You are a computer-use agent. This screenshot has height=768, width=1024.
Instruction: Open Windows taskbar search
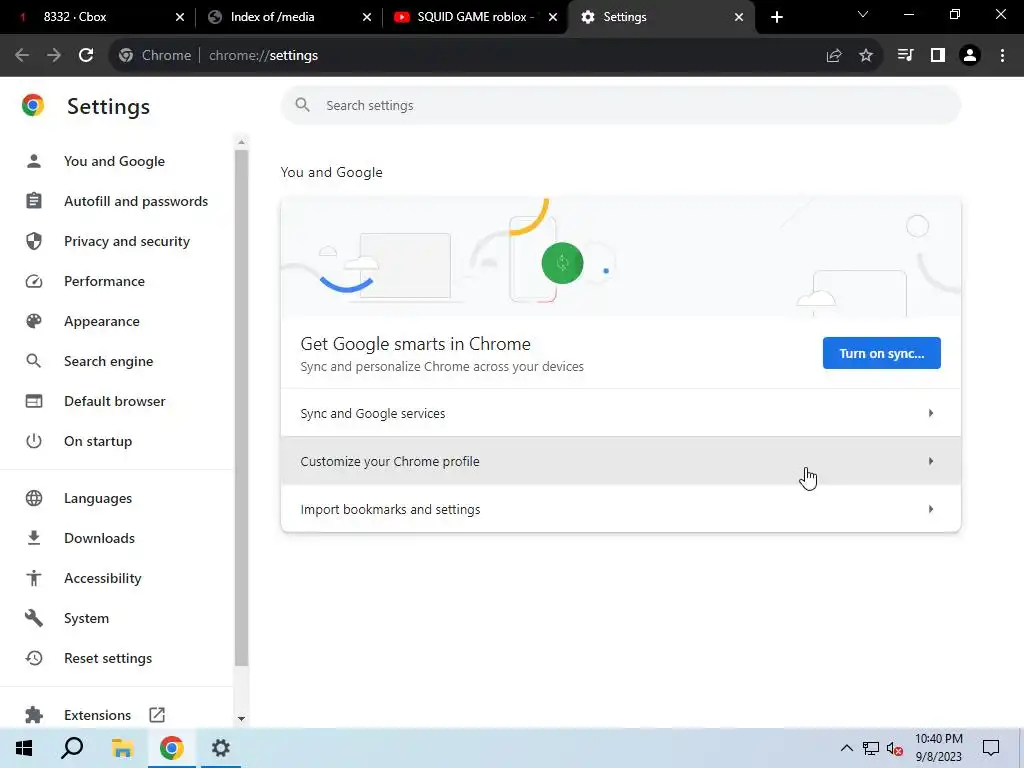click(72, 748)
